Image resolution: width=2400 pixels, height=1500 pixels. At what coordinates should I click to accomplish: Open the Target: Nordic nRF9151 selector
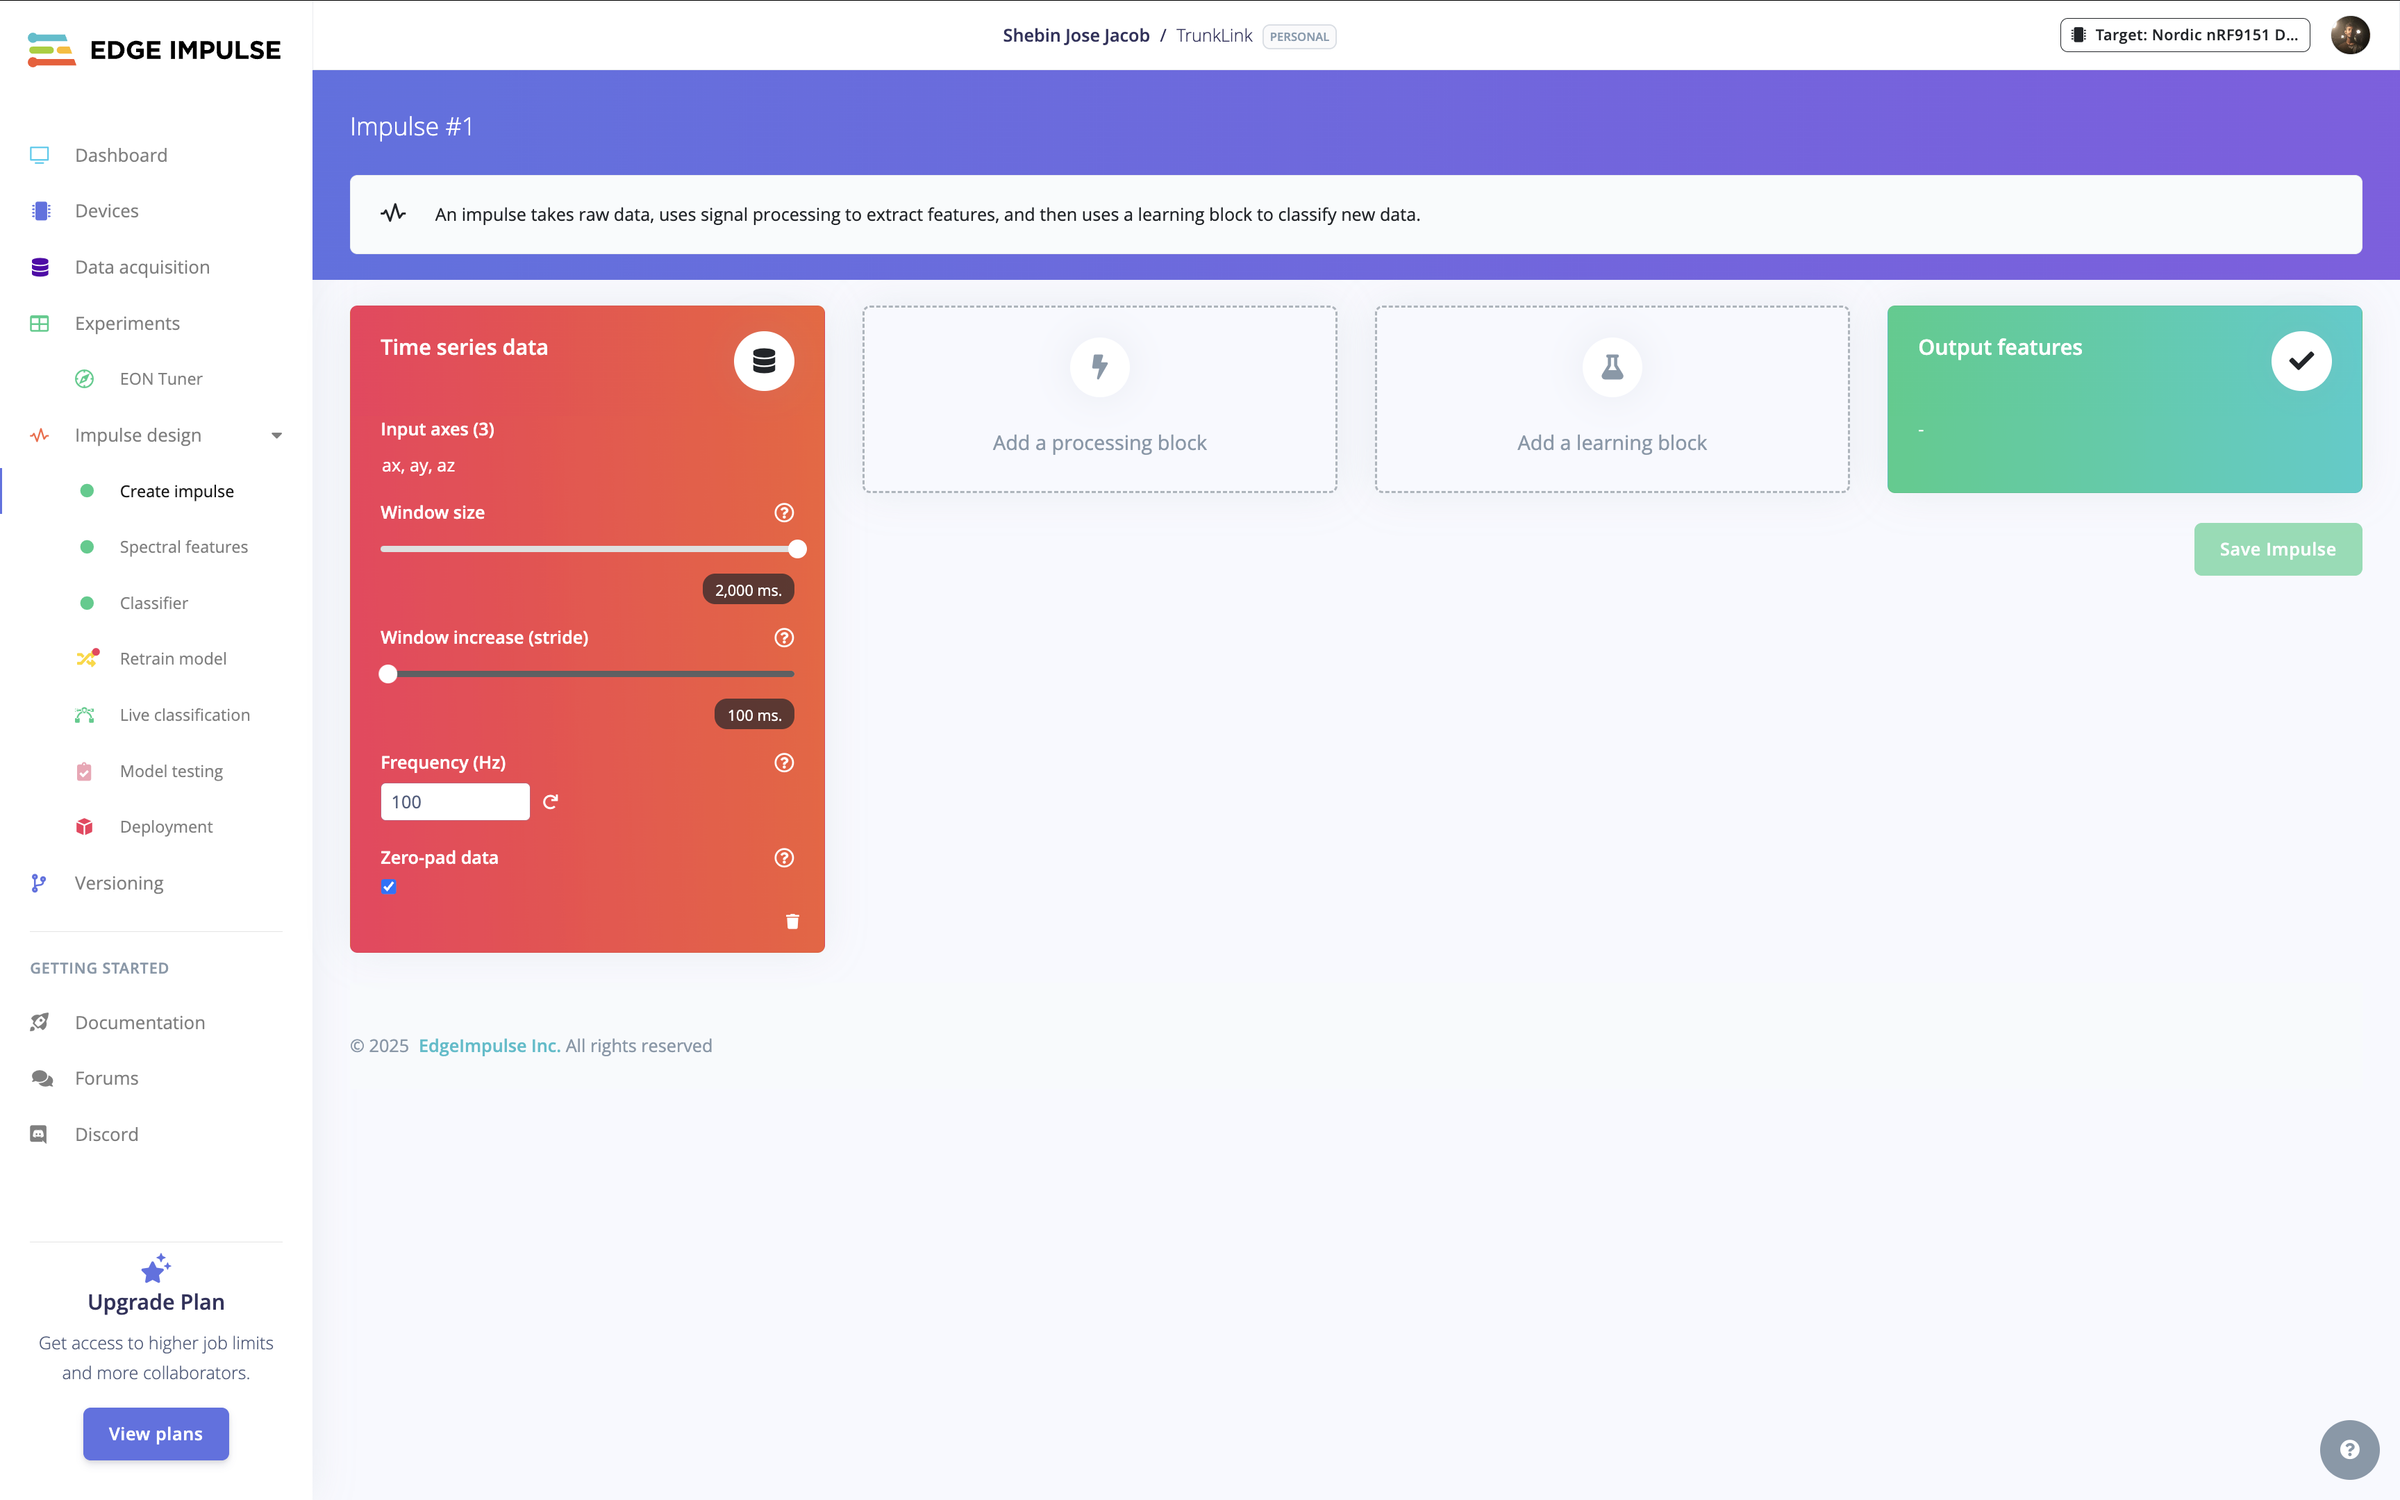coord(2185,35)
